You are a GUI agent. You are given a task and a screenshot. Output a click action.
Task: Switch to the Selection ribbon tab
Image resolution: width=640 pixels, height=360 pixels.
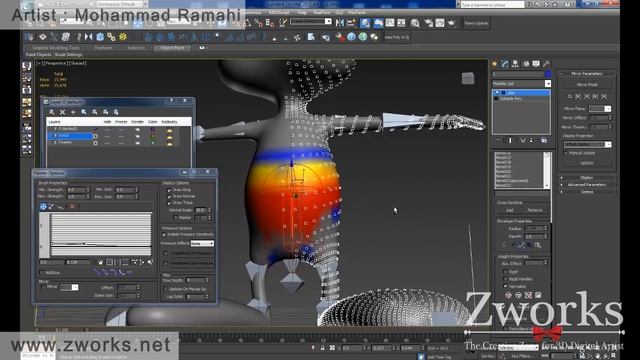tap(136, 48)
